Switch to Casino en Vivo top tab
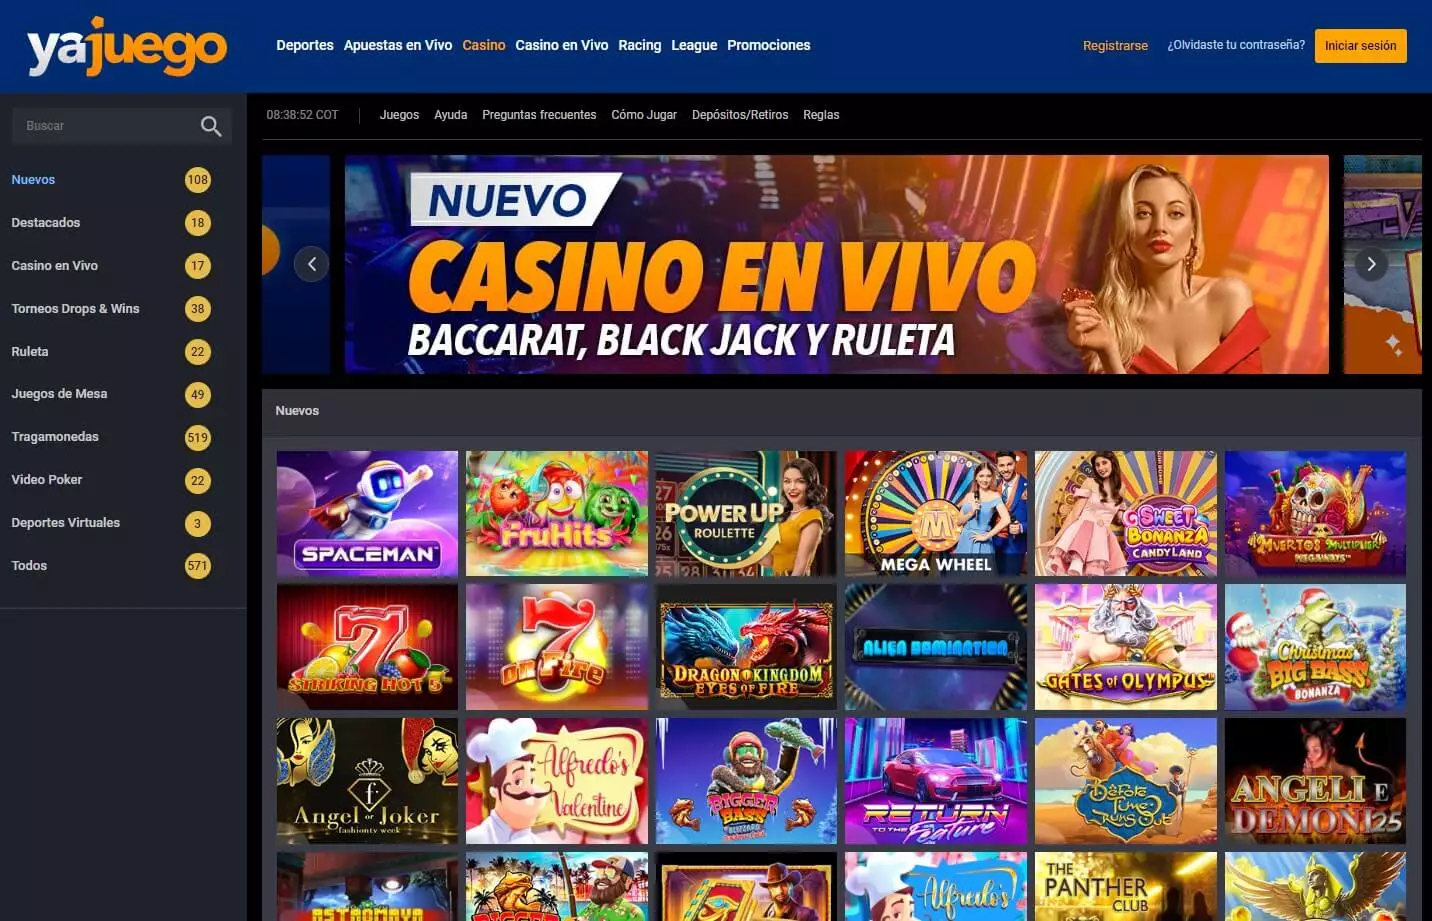The width and height of the screenshot is (1432, 921). (x=561, y=45)
